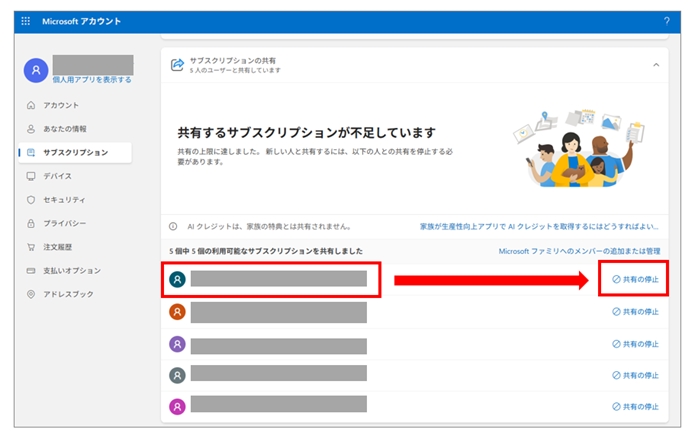Click the orange user avatar icon
Image resolution: width=698 pixels, height=439 pixels.
(177, 312)
